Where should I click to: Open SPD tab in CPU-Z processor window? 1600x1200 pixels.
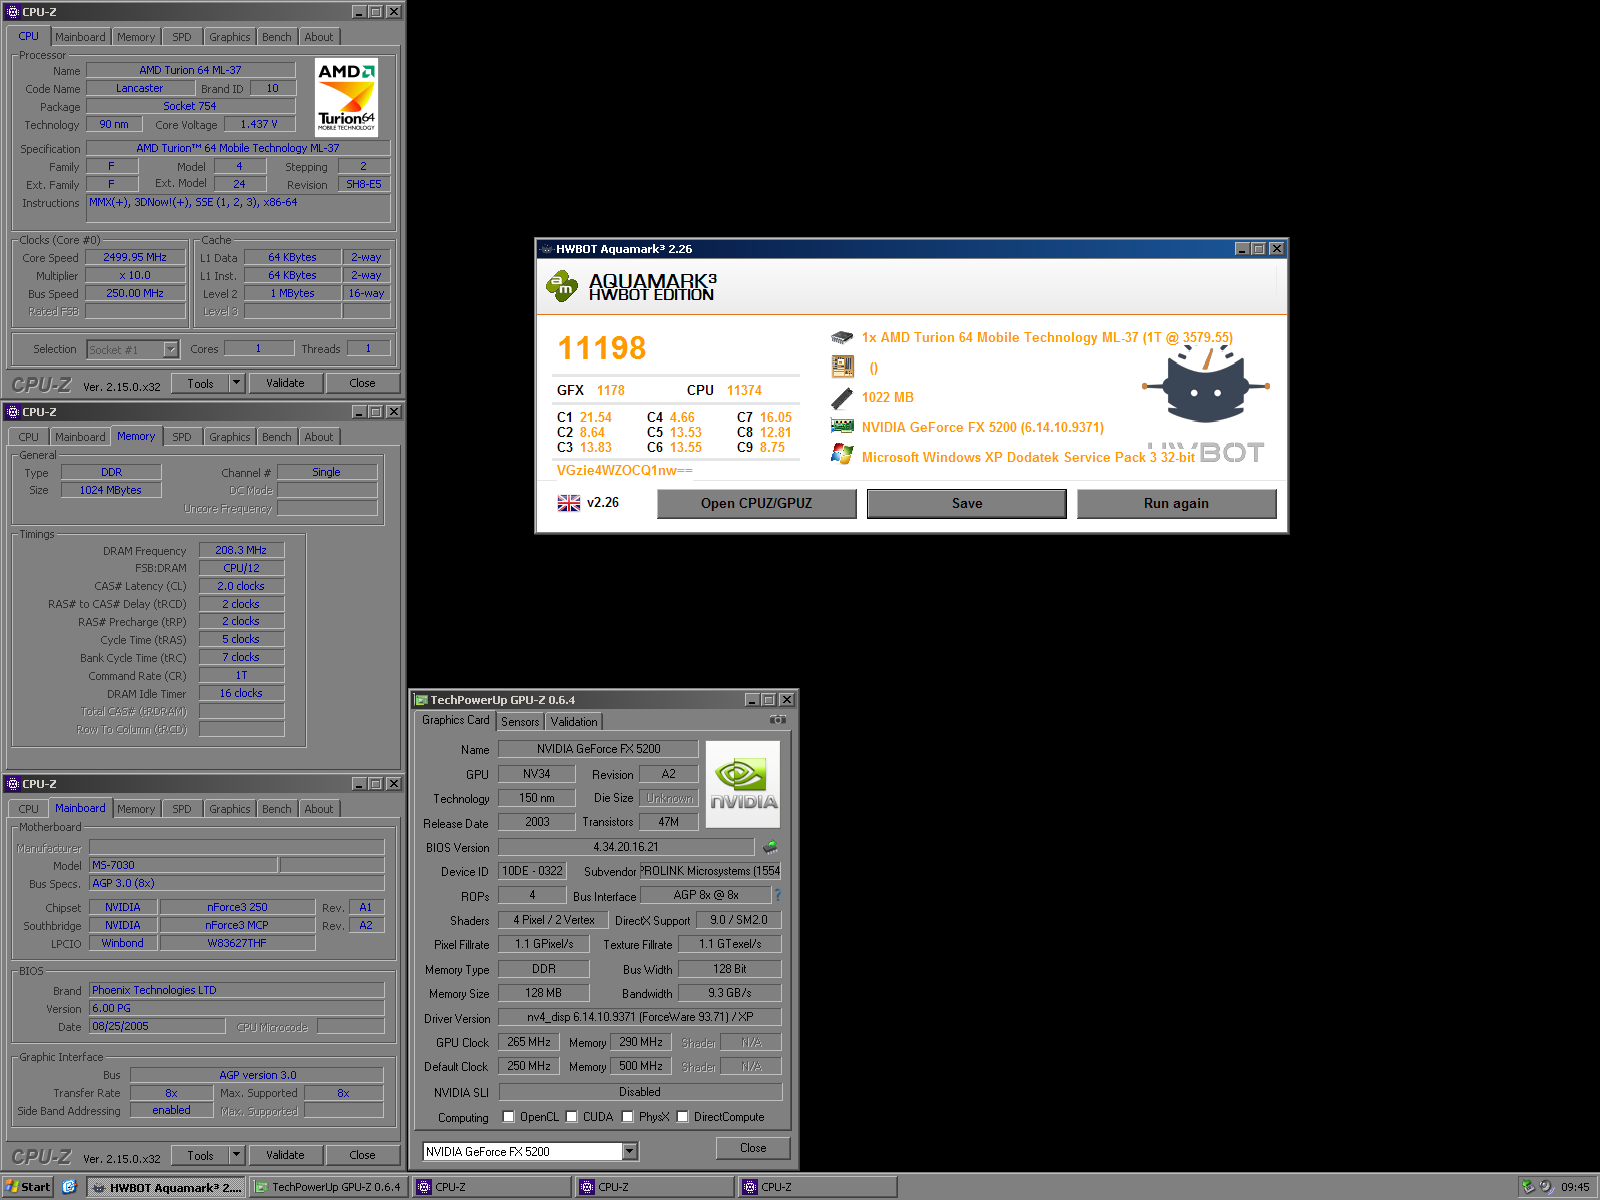point(182,37)
